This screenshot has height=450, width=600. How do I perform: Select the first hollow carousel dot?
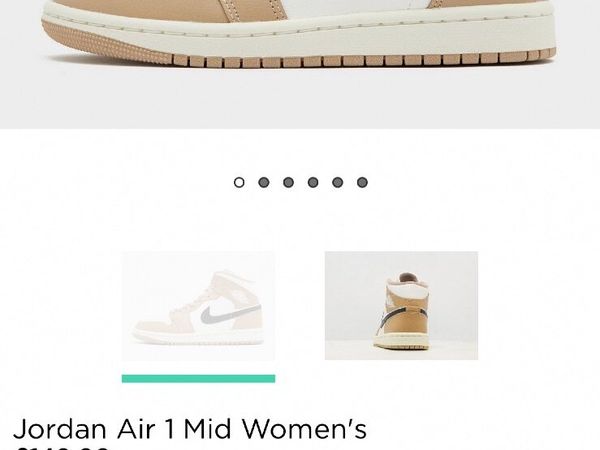(x=239, y=183)
